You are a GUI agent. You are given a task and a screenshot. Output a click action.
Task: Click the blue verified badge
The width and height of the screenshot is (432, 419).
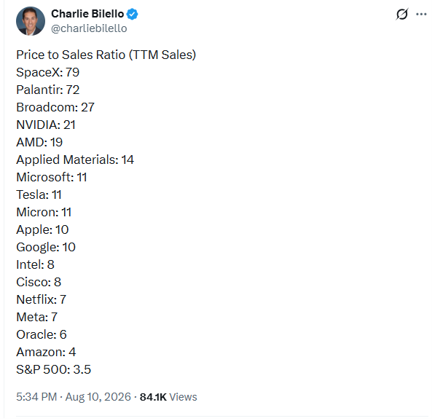pyautogui.click(x=132, y=14)
